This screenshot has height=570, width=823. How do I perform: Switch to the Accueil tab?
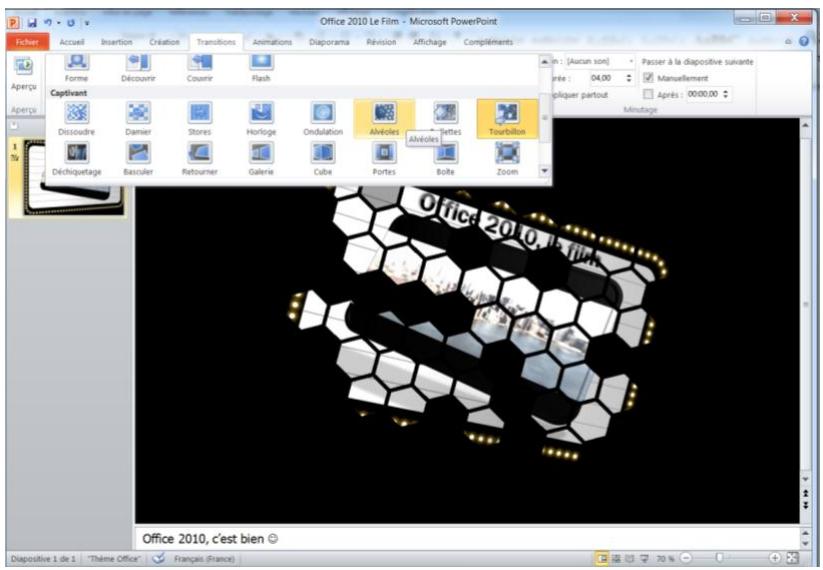(72, 41)
